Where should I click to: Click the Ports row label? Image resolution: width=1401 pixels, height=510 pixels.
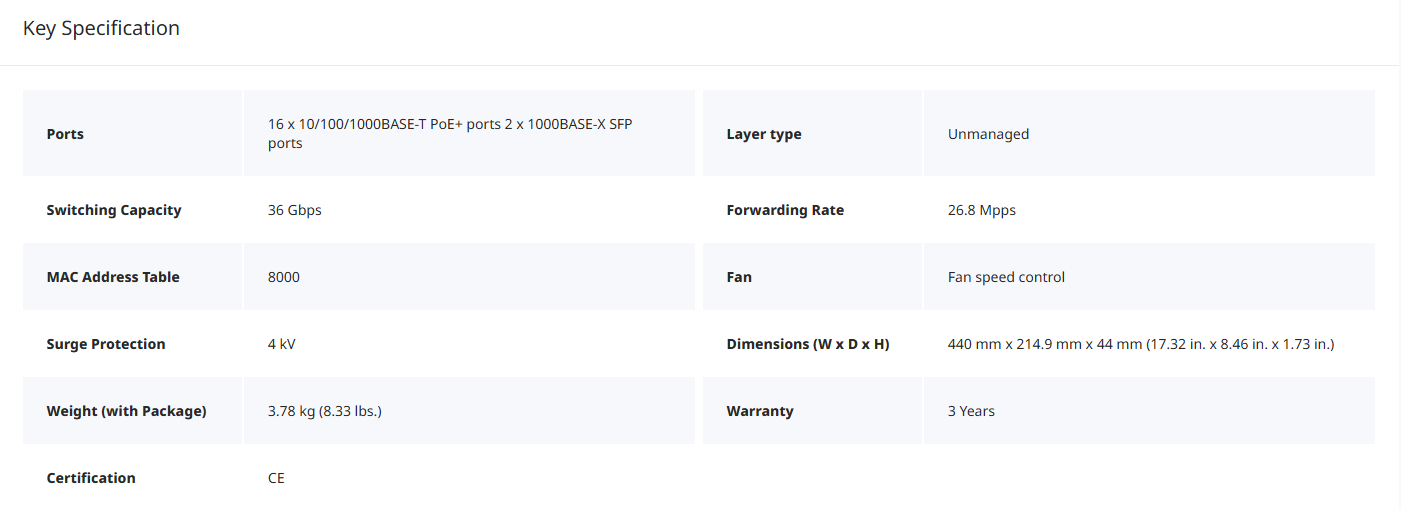[65, 134]
